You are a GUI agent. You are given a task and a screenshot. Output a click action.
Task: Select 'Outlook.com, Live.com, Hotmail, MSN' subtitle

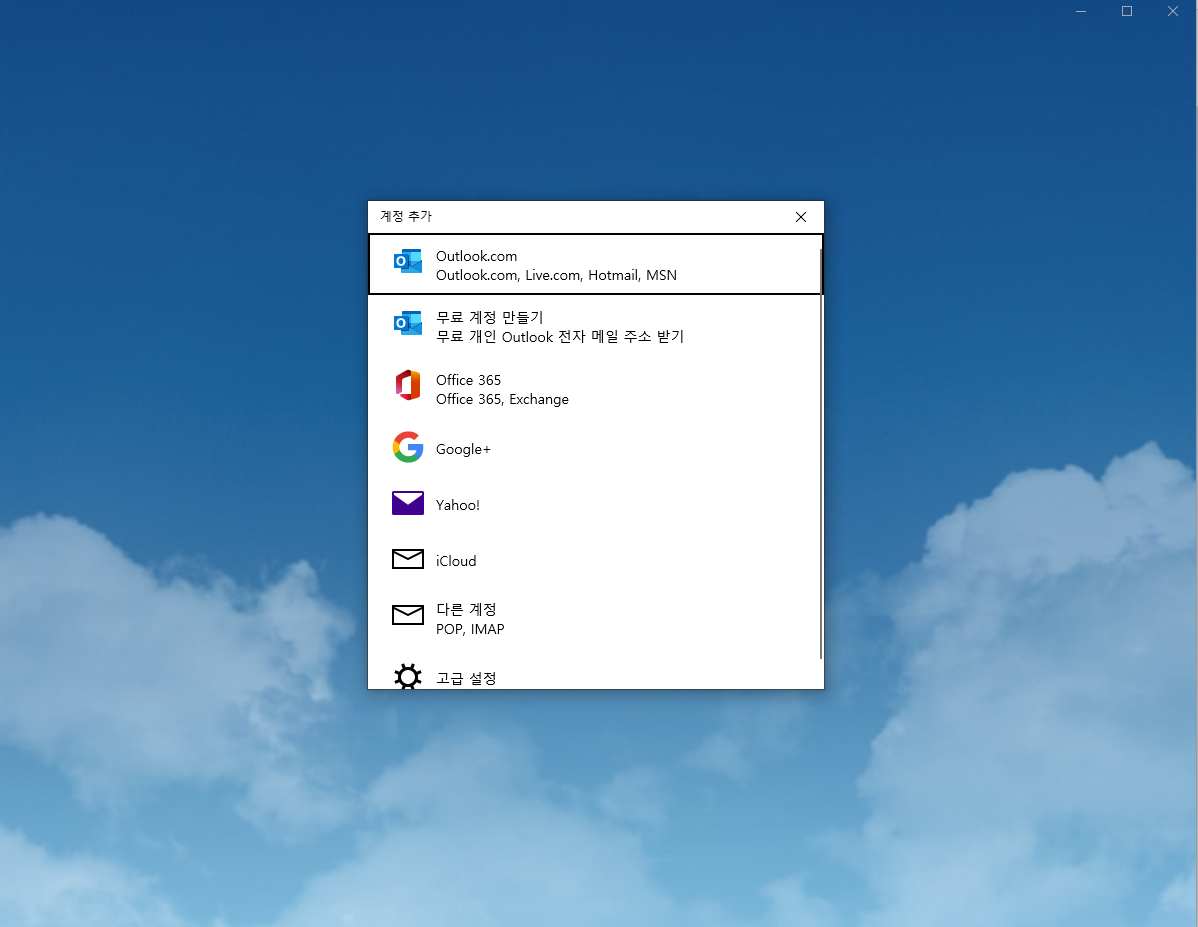(556, 275)
